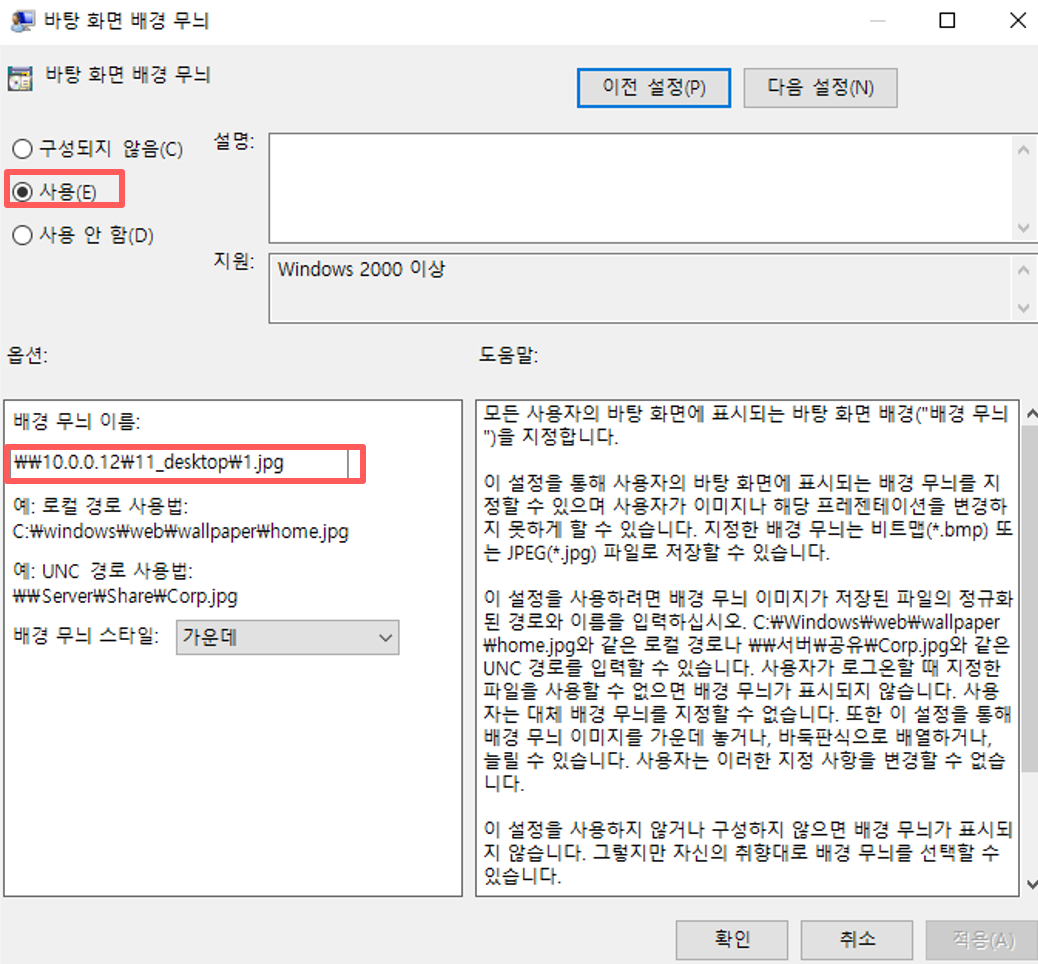This screenshot has width=1038, height=964.
Task: Click the up arrow of 도움말 scrollbar
Action: pos(1031,414)
